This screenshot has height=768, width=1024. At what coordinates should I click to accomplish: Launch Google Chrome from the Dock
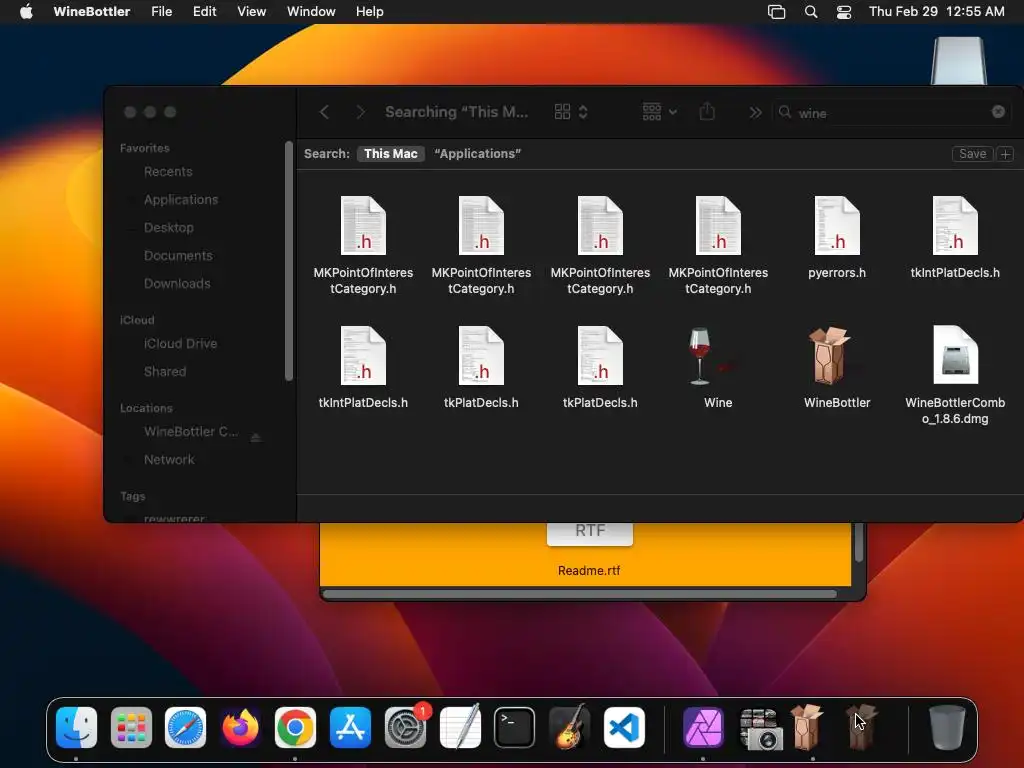(295, 727)
